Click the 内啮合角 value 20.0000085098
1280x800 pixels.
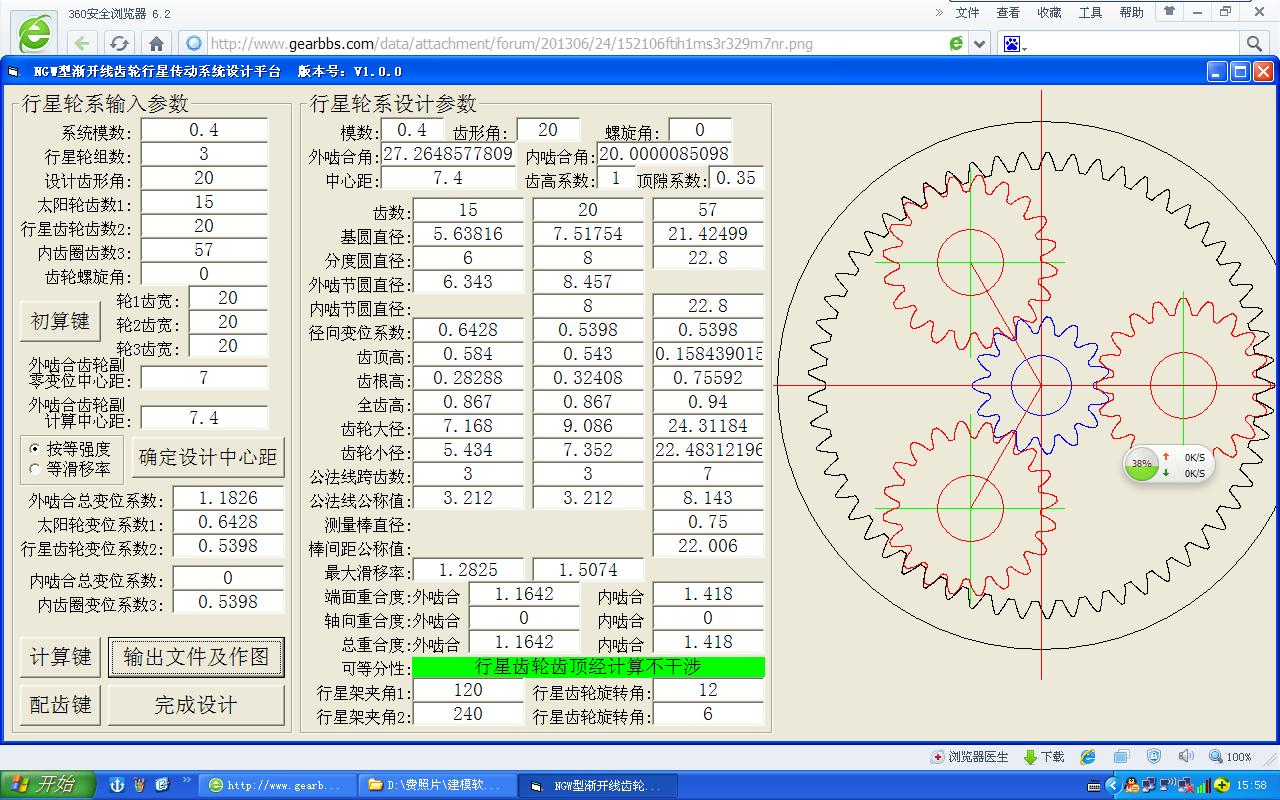(664, 154)
